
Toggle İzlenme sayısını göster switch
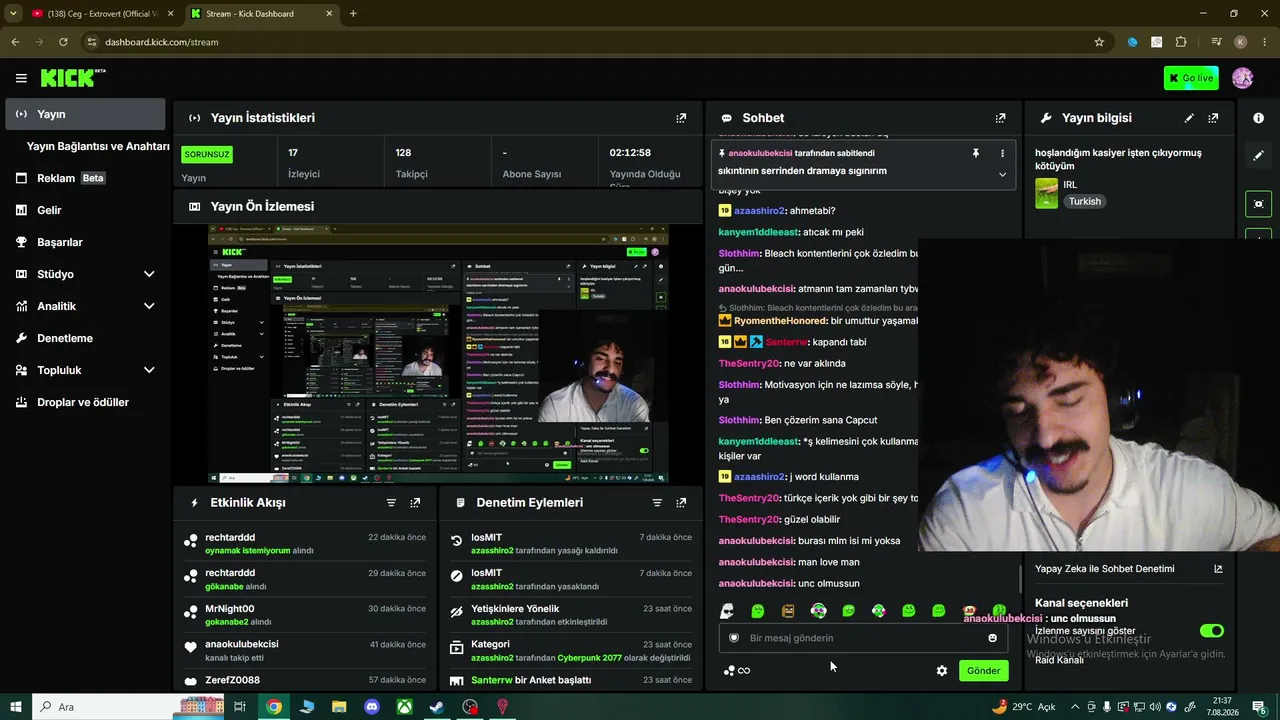1211,631
